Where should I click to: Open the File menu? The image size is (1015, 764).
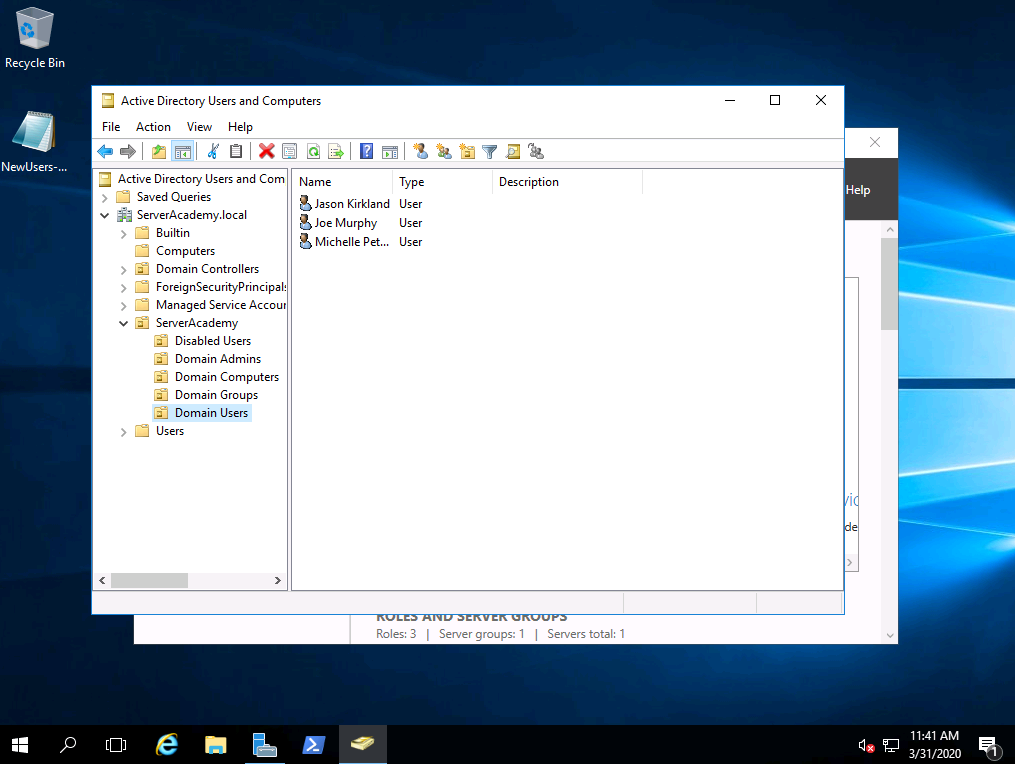(111, 127)
